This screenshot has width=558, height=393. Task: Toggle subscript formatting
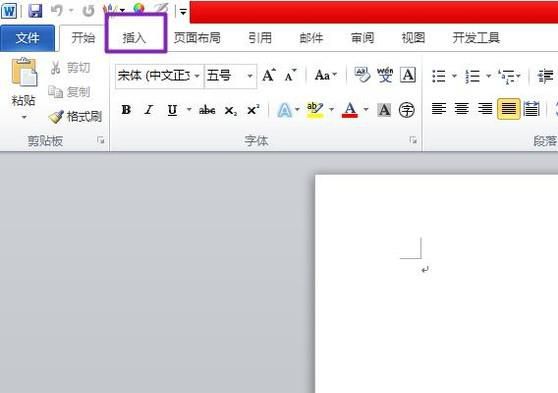(x=231, y=111)
